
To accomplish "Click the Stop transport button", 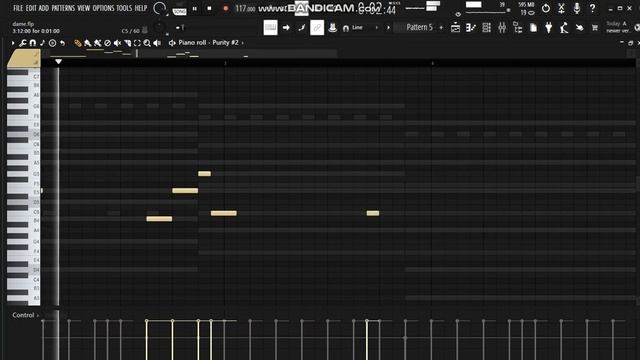I will click(x=209, y=8).
